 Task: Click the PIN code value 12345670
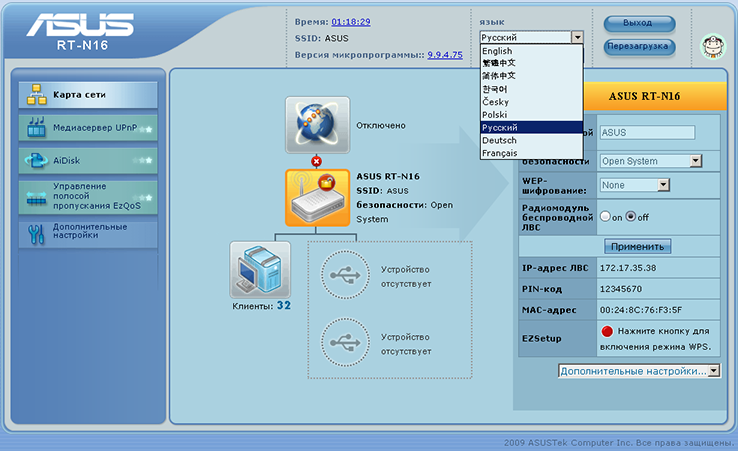(621, 289)
